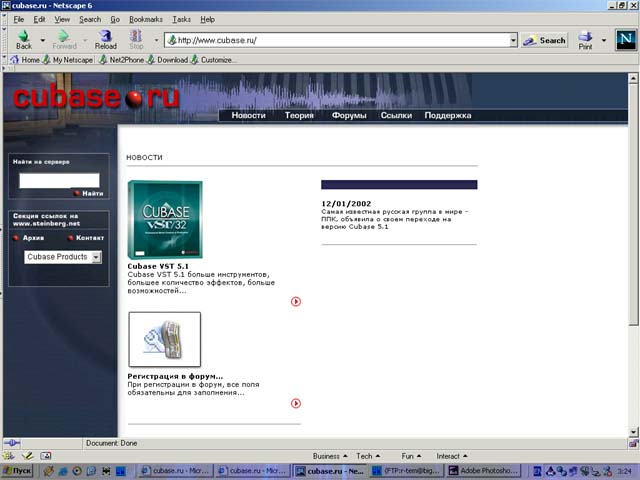Open the Home bookmark in personal toolbar
This screenshot has height=480, width=640.
(x=25, y=60)
